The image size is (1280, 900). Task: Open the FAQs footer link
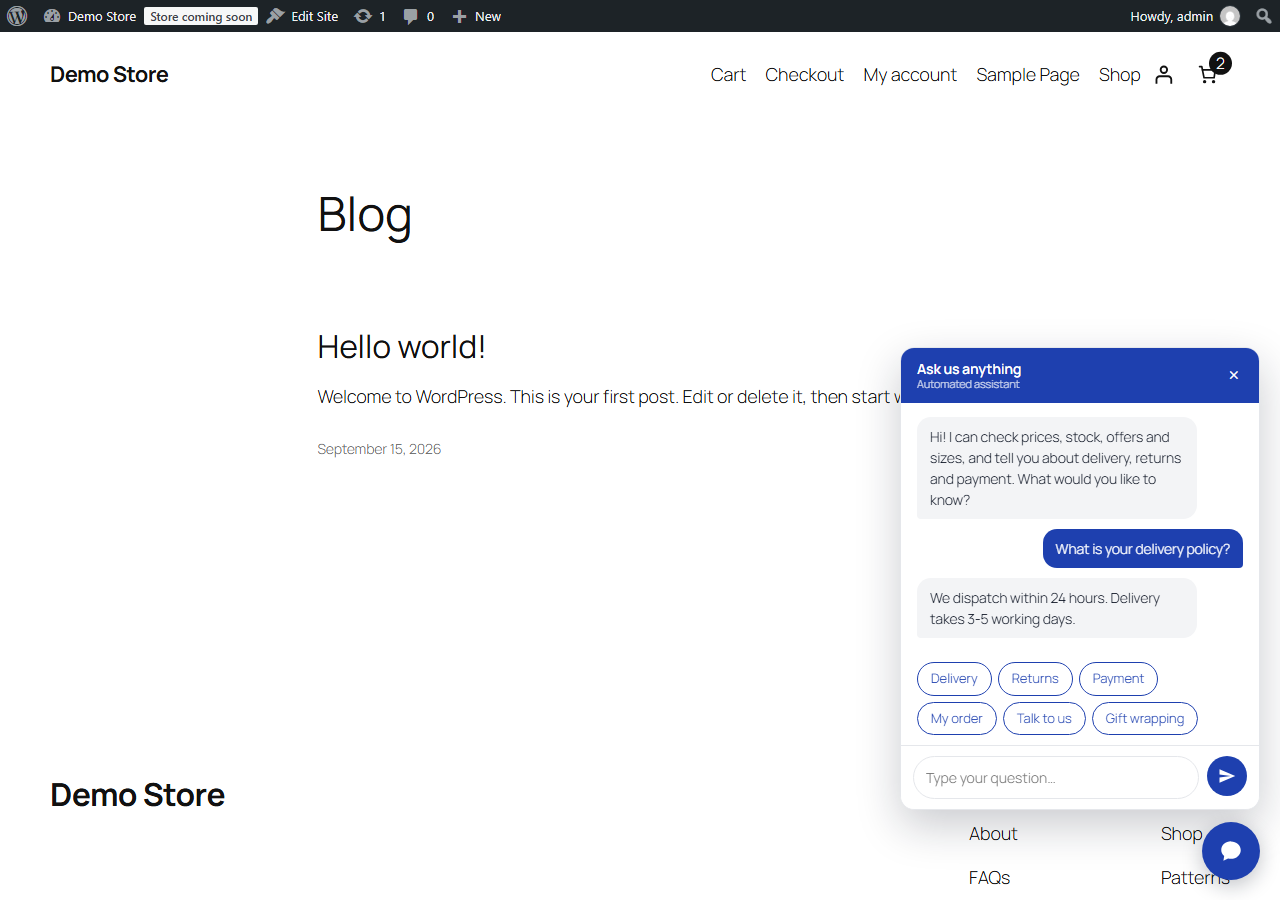989,878
